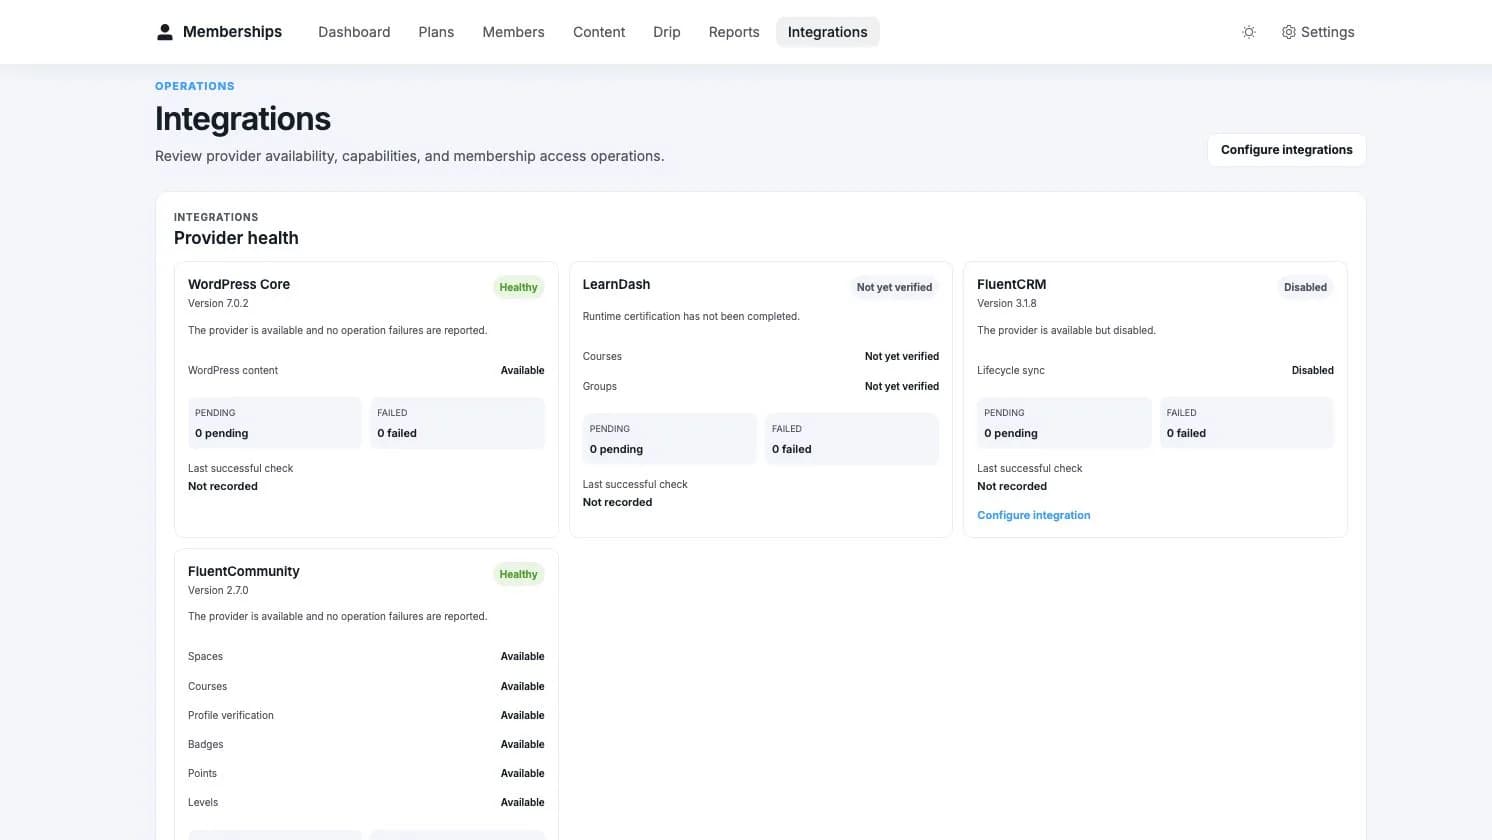Switch to the Members tab
1492x840 pixels.
513,32
